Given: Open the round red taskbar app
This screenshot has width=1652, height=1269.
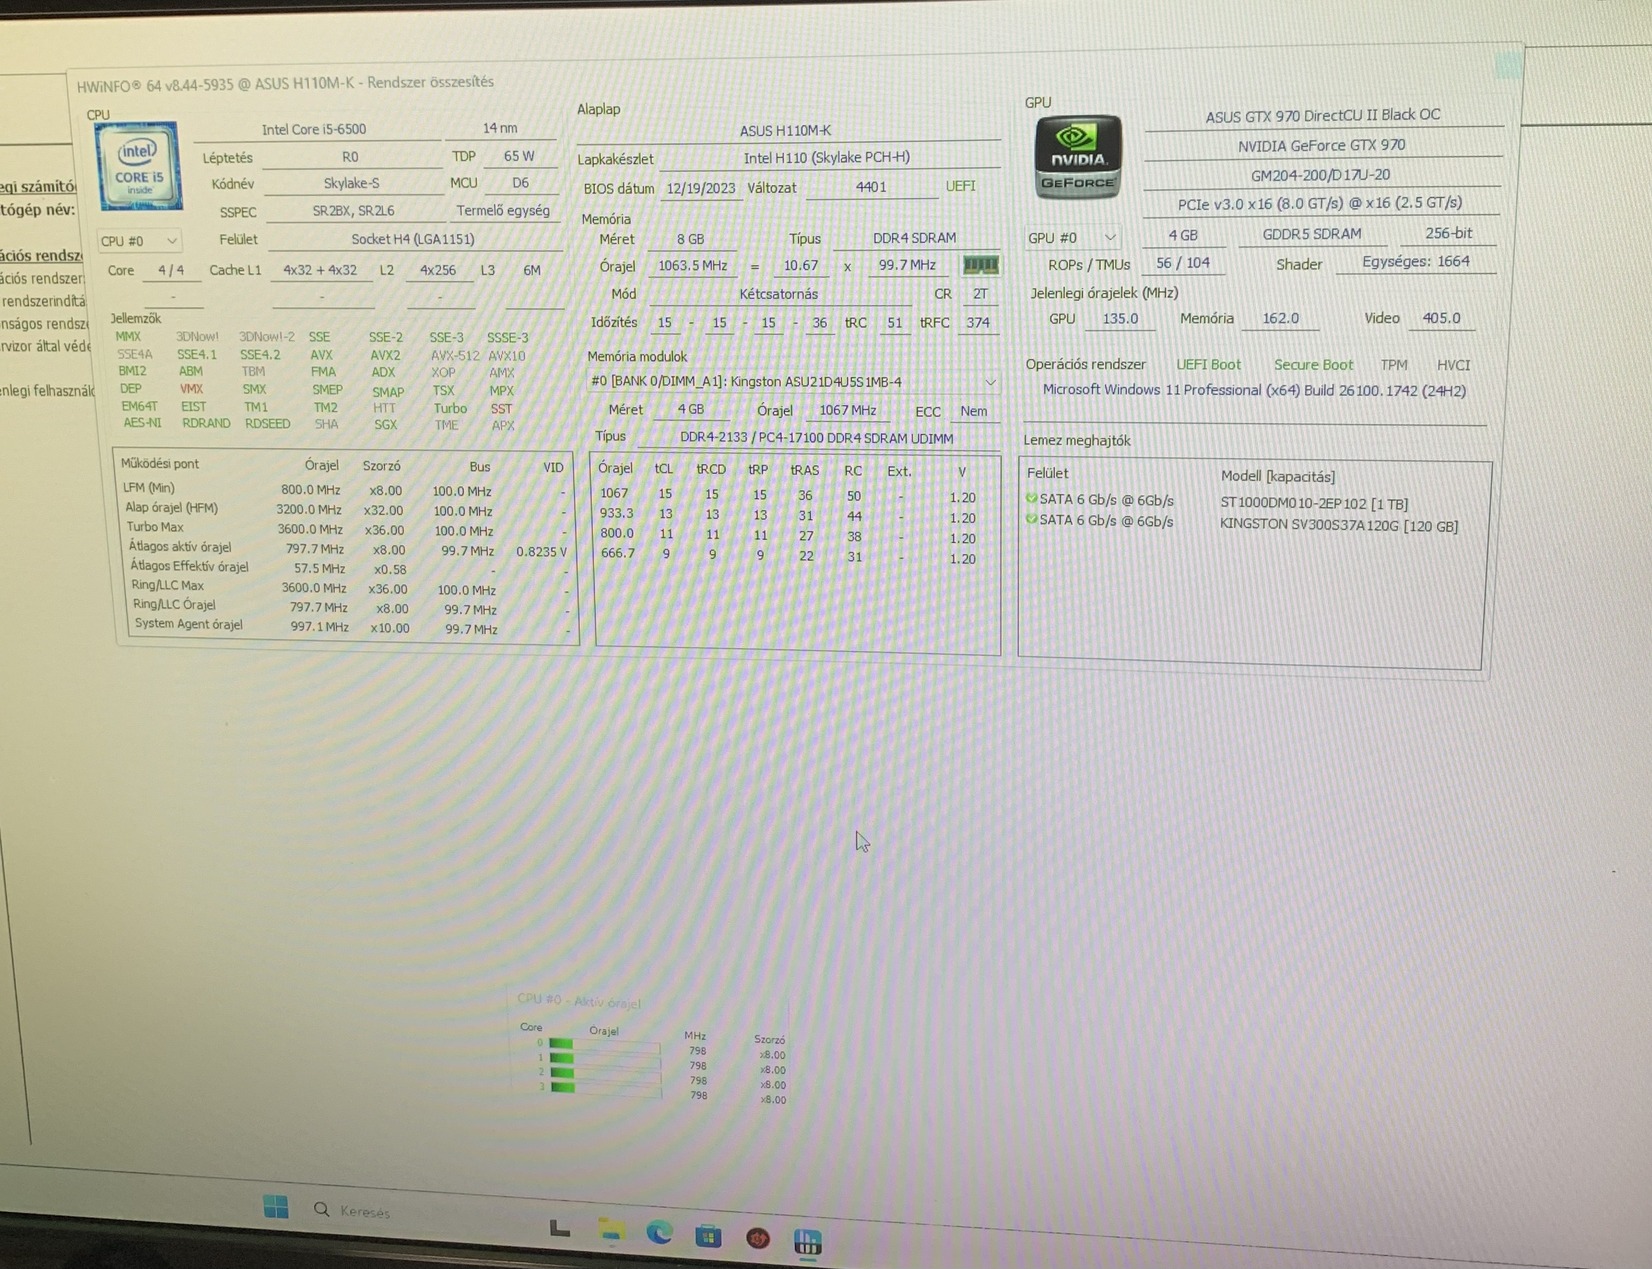Looking at the screenshot, I should point(758,1239).
